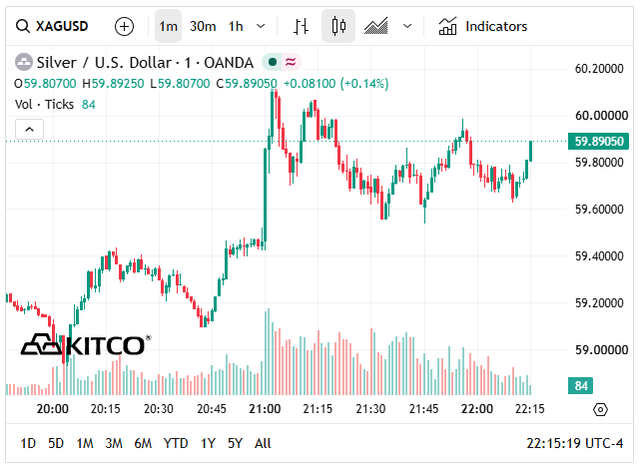This screenshot has width=640, height=467.
Task: Select the Bars chart style icon
Action: 301,27
